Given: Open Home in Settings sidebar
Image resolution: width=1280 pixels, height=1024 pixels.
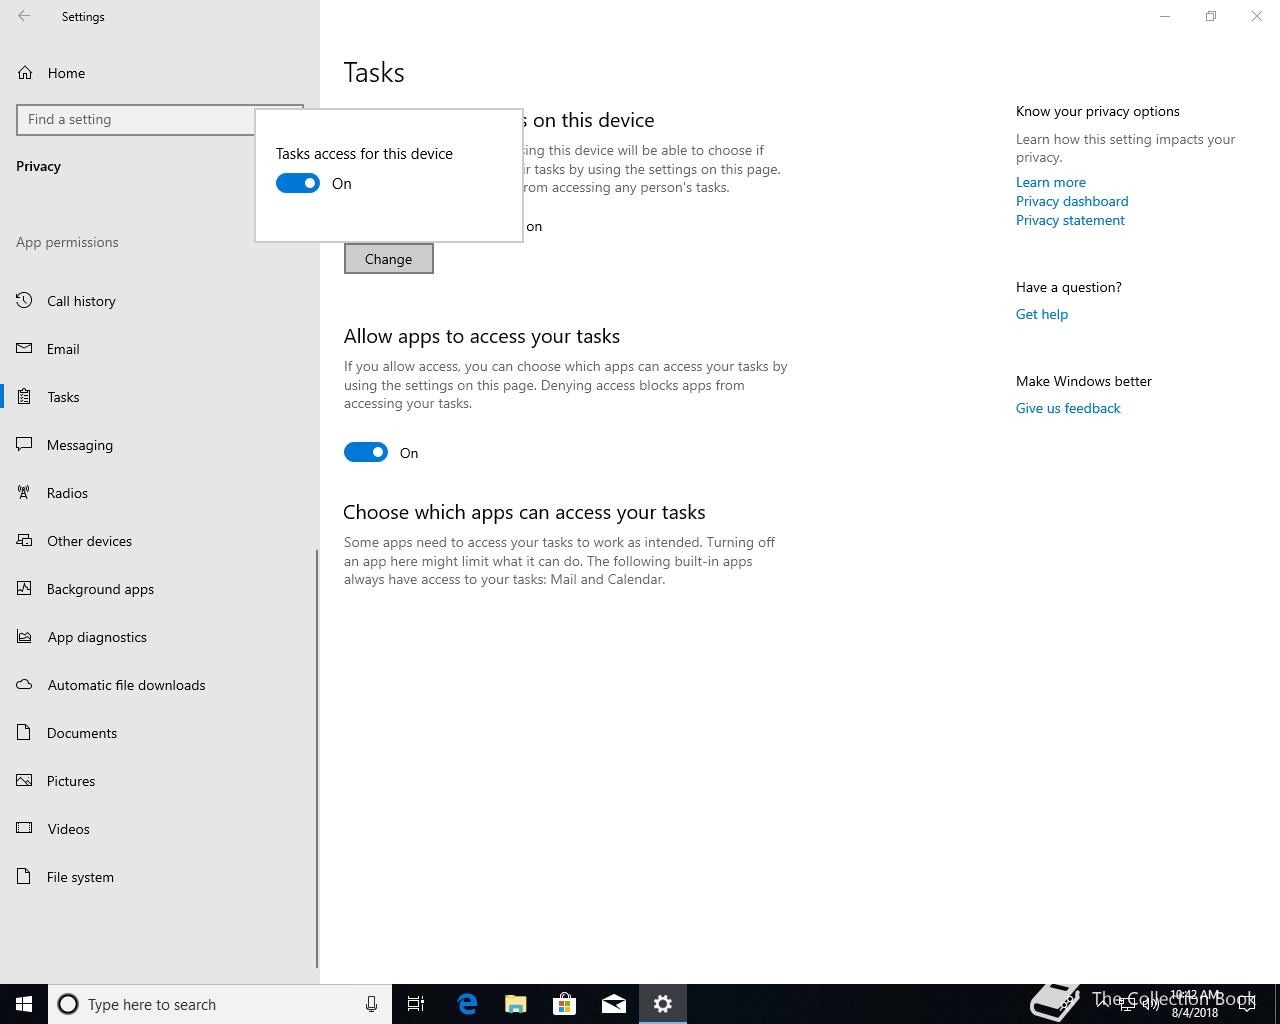Looking at the screenshot, I should [160, 73].
